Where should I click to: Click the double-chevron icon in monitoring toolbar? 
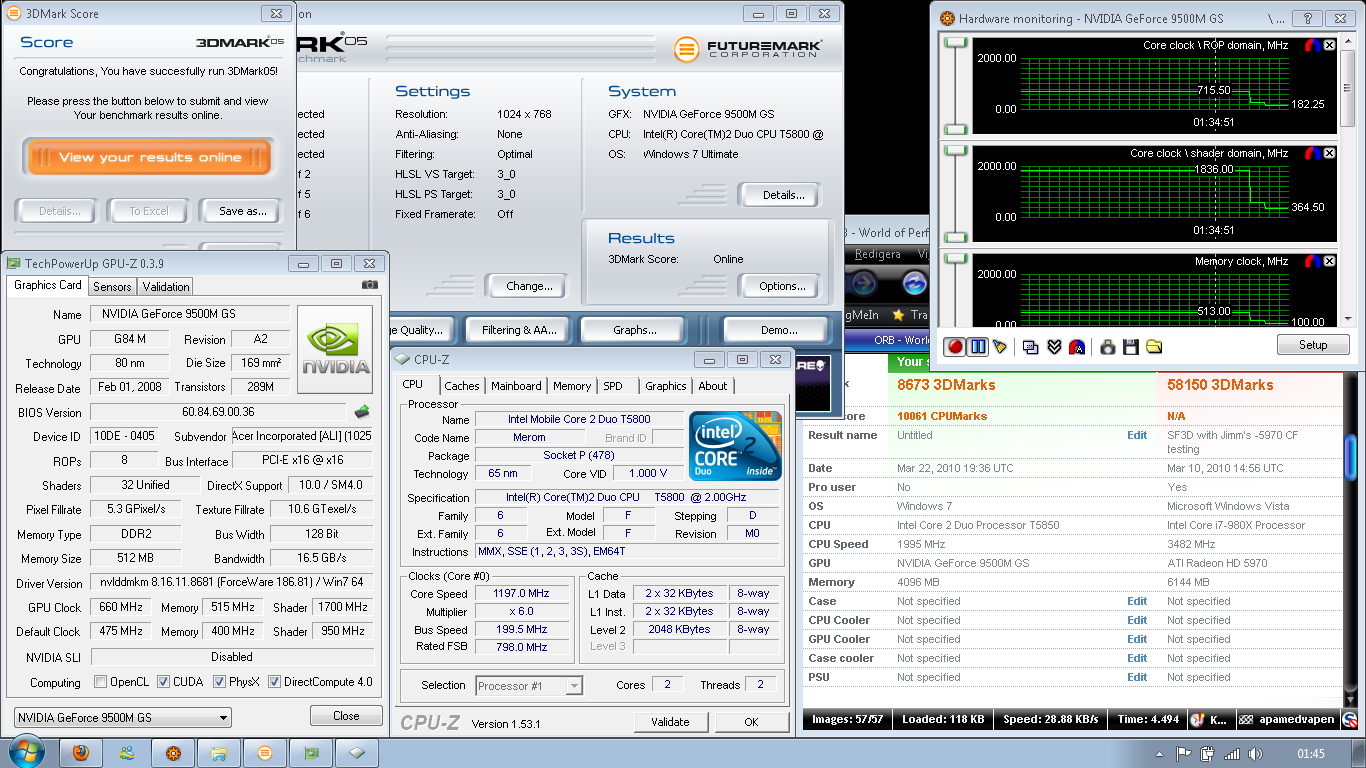[x=1054, y=346]
